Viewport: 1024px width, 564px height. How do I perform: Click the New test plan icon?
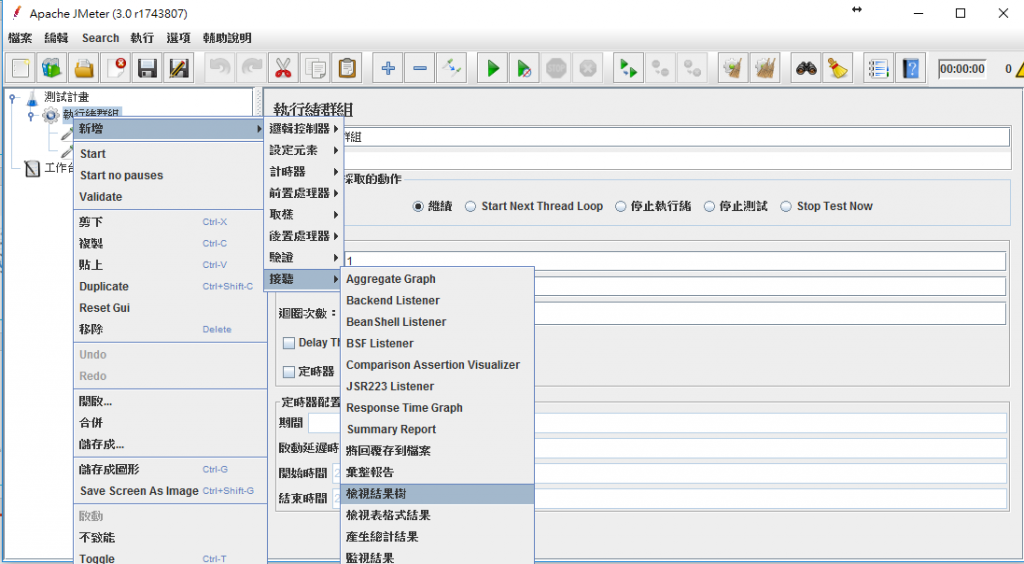[21, 68]
